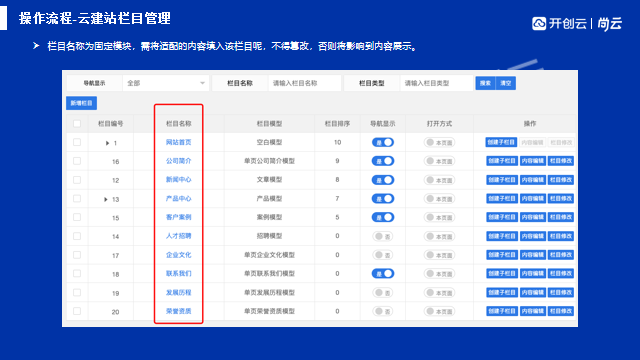This screenshot has height=360, width=640.
Task: Toggle 打开方式 switch for 网站首页 row
Action: click(x=439, y=142)
